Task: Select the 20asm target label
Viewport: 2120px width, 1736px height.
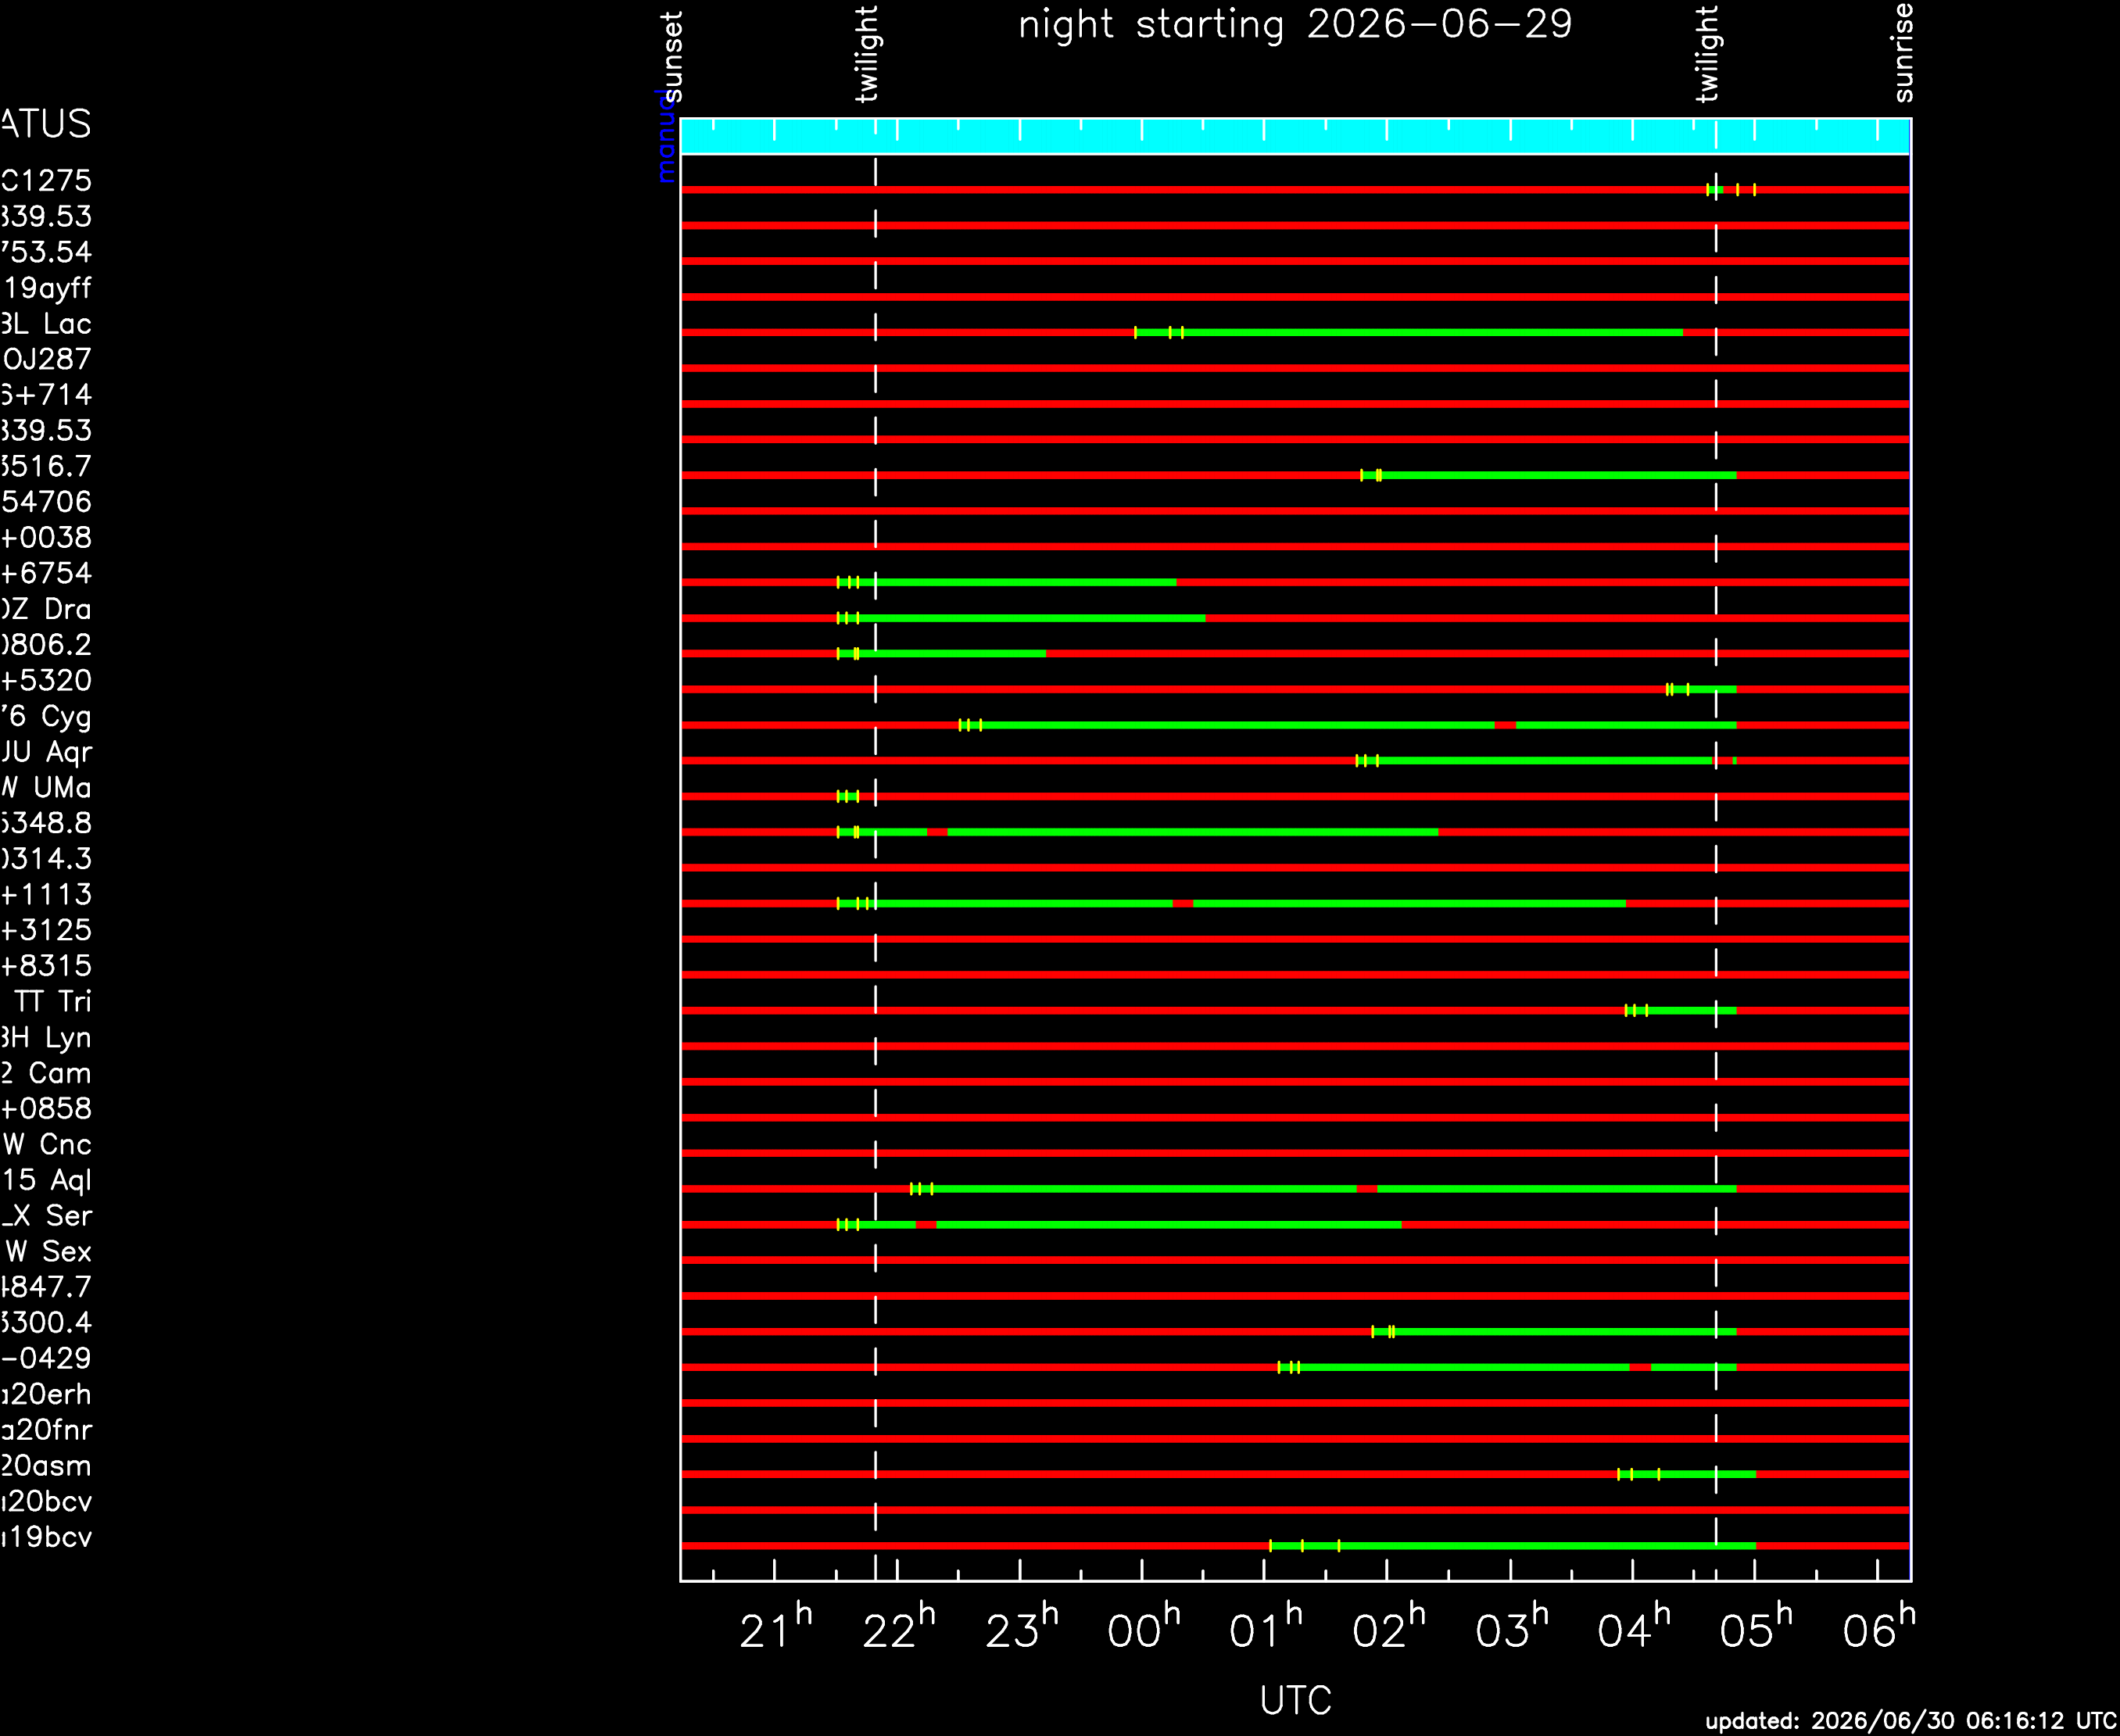Action: coord(47,1466)
